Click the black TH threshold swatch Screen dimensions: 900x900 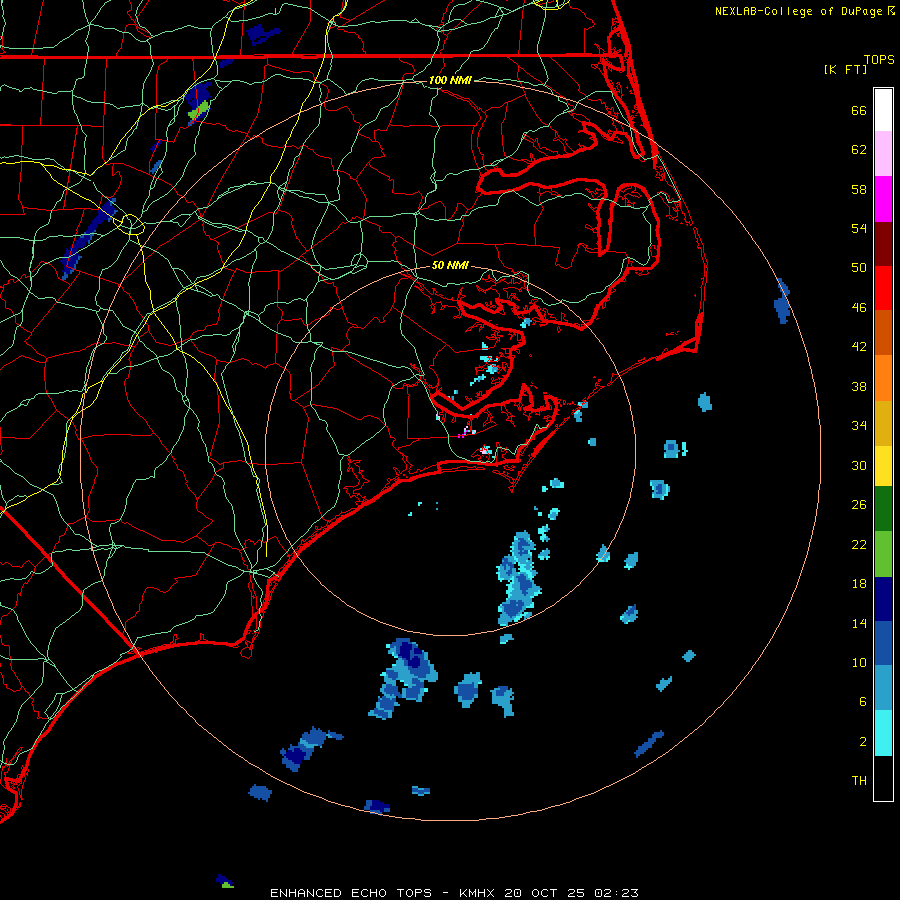pyautogui.click(x=883, y=778)
